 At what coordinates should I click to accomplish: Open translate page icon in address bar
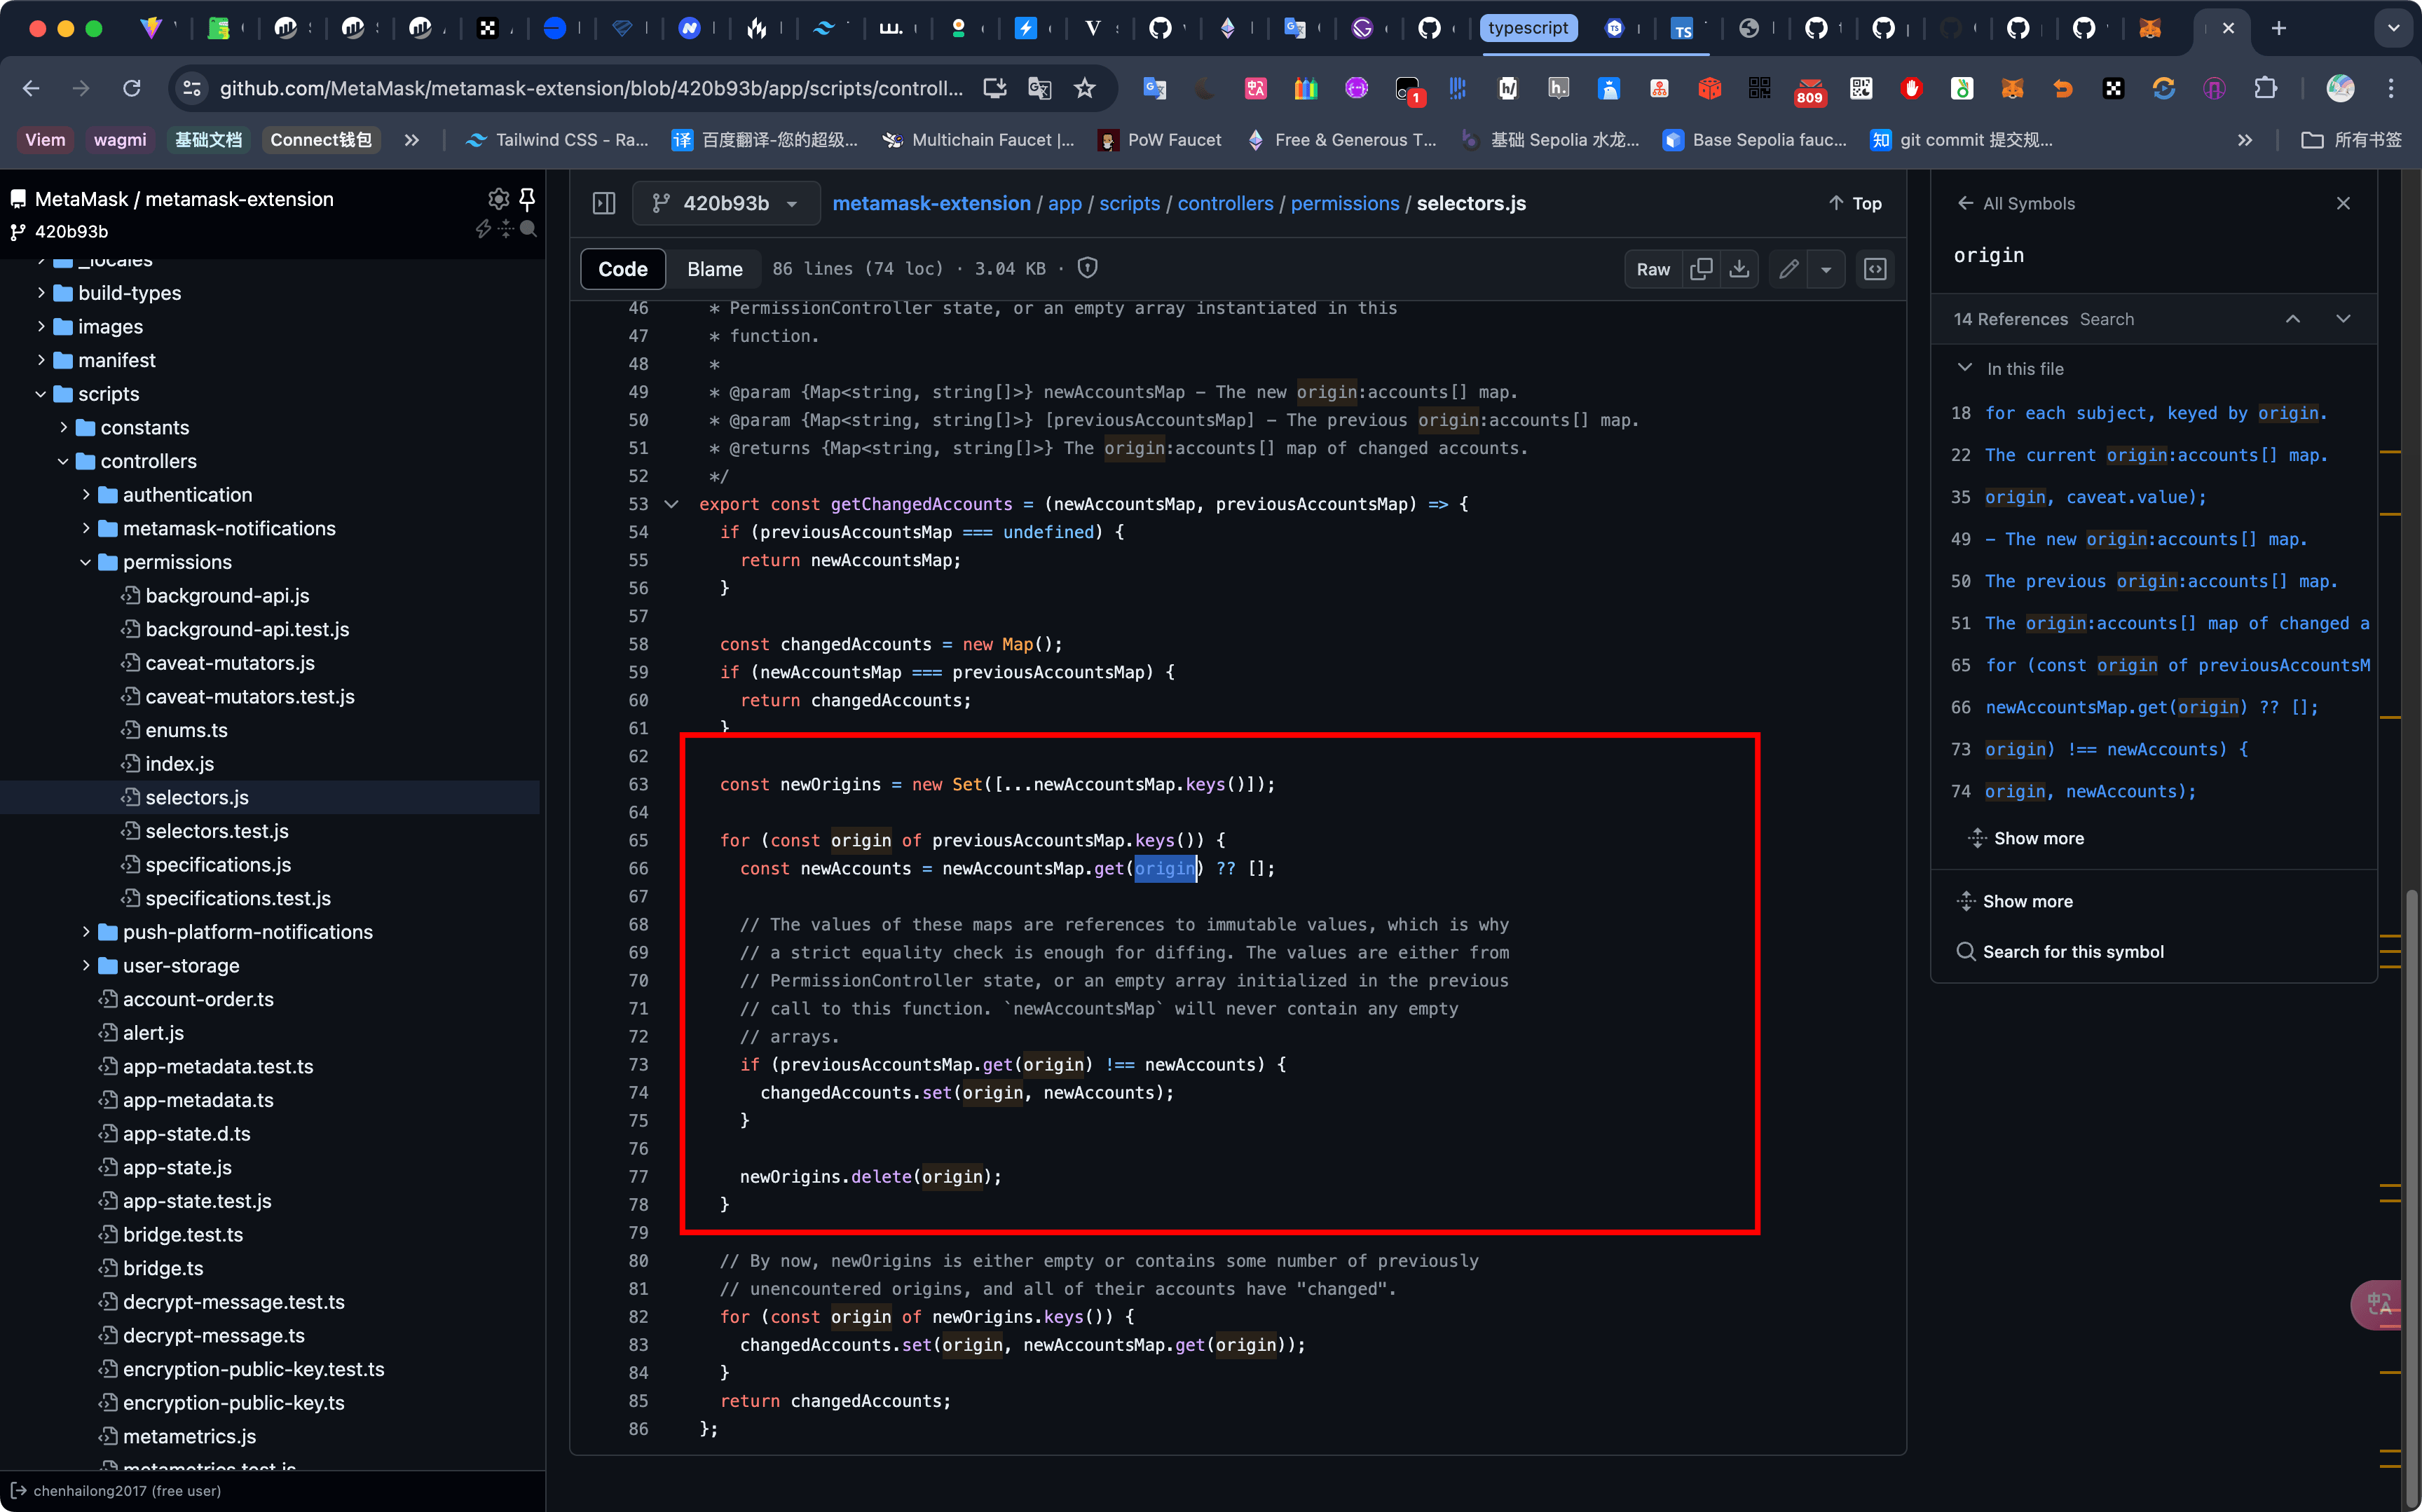click(1040, 88)
